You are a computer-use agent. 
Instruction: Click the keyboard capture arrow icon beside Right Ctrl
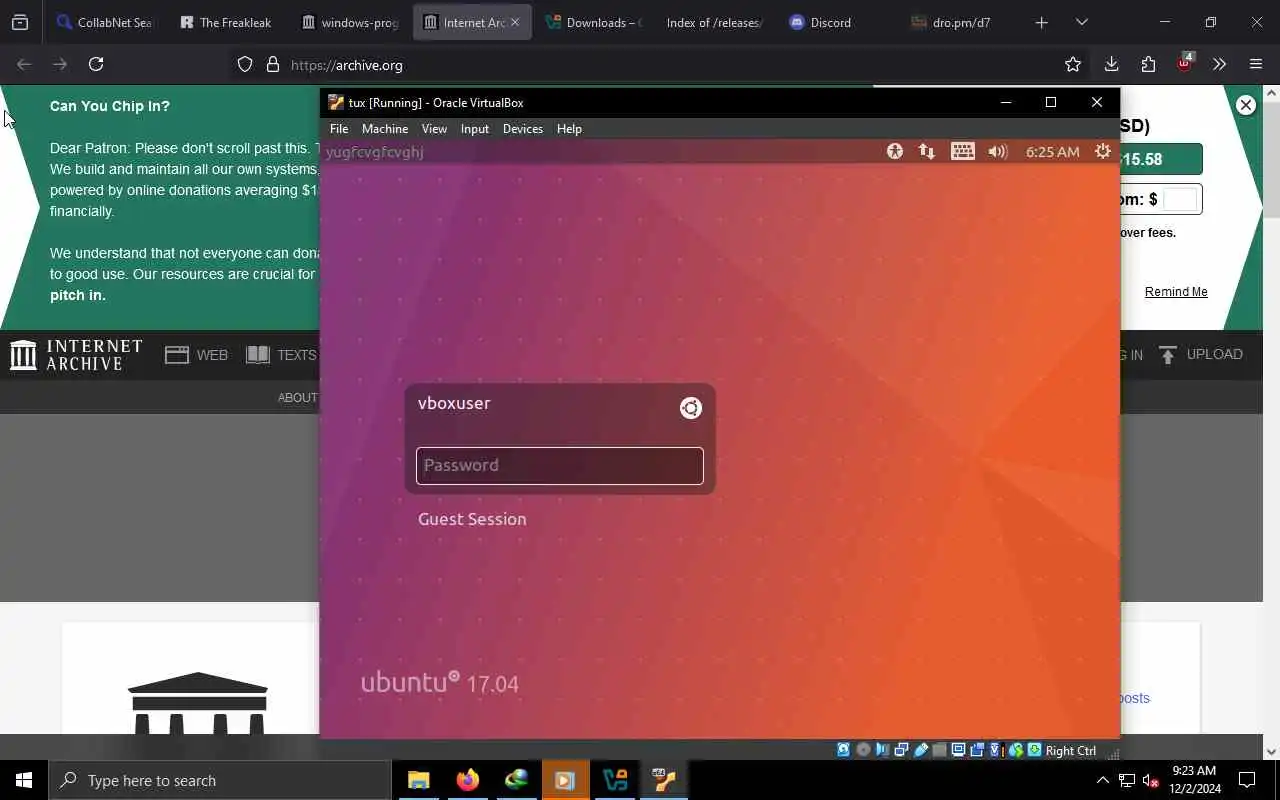pyautogui.click(x=1034, y=750)
